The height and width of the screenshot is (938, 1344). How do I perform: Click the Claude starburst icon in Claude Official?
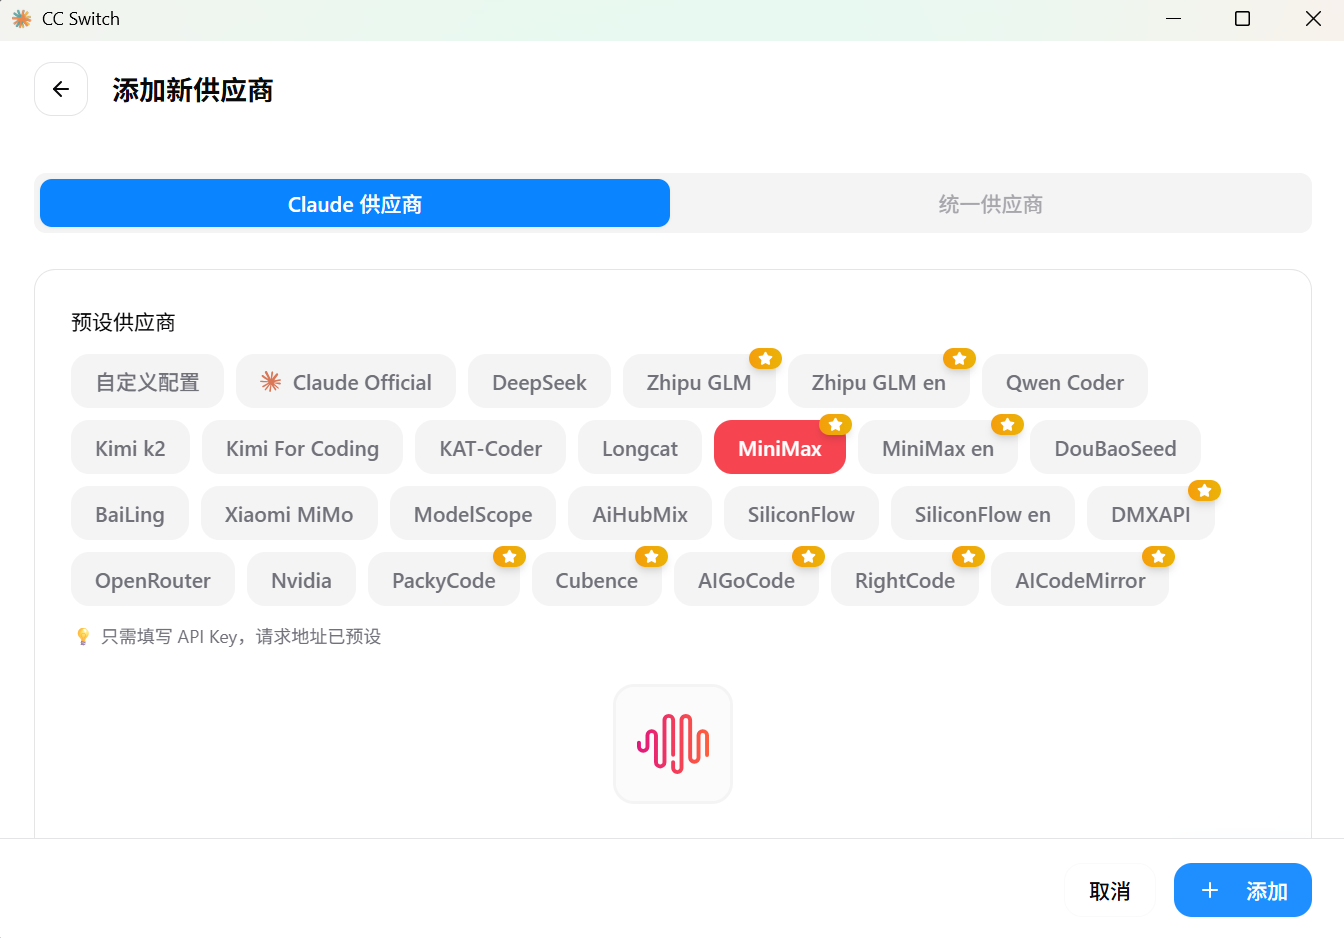pos(271,381)
